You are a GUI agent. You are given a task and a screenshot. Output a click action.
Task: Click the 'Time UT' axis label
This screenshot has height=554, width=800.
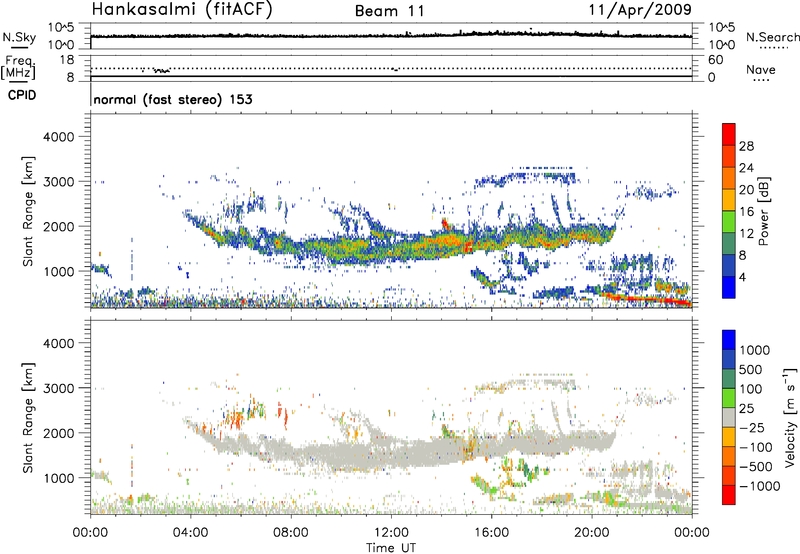[x=391, y=548]
